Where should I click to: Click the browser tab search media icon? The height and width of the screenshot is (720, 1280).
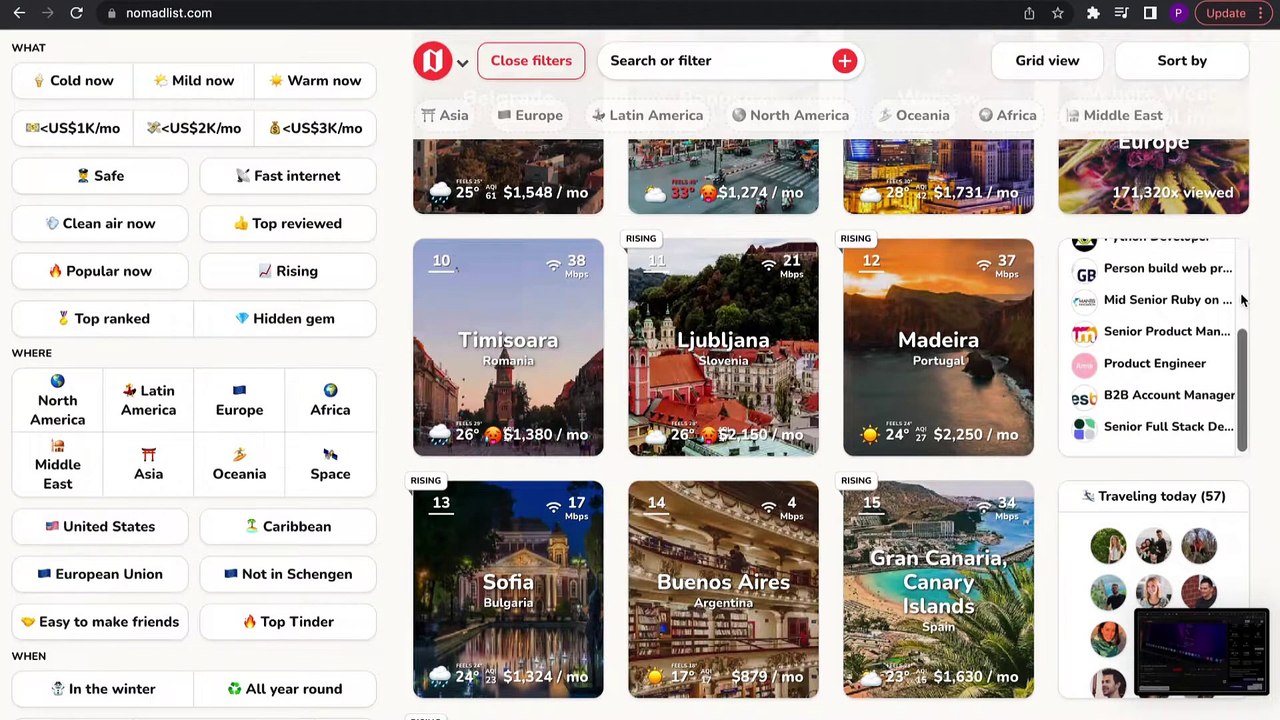1121,13
